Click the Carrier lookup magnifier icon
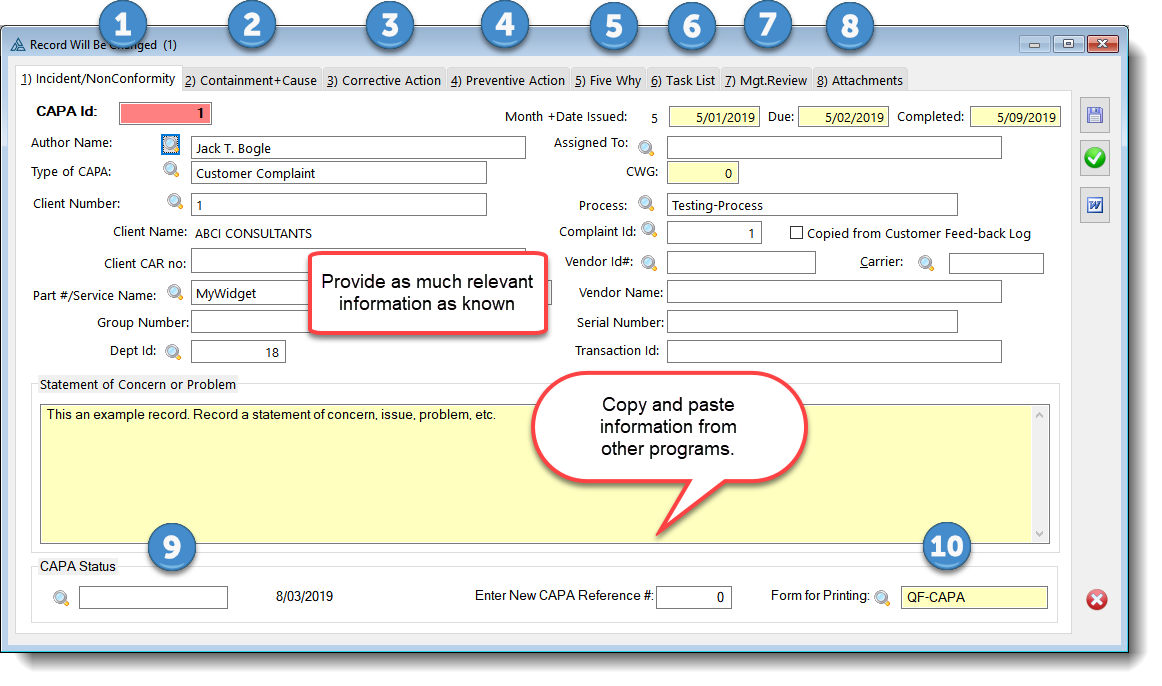The height and width of the screenshot is (686, 1162). pyautogui.click(x=927, y=263)
